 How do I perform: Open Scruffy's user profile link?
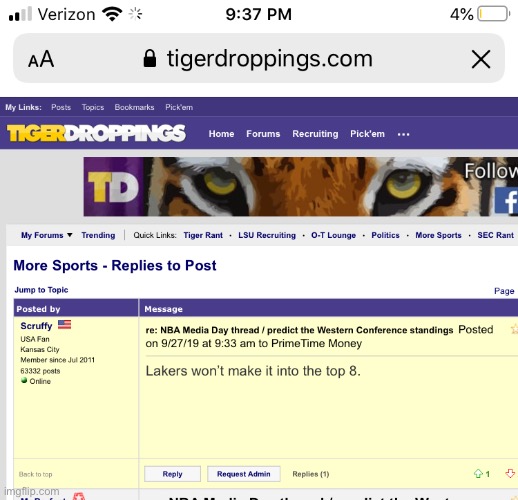[36, 326]
